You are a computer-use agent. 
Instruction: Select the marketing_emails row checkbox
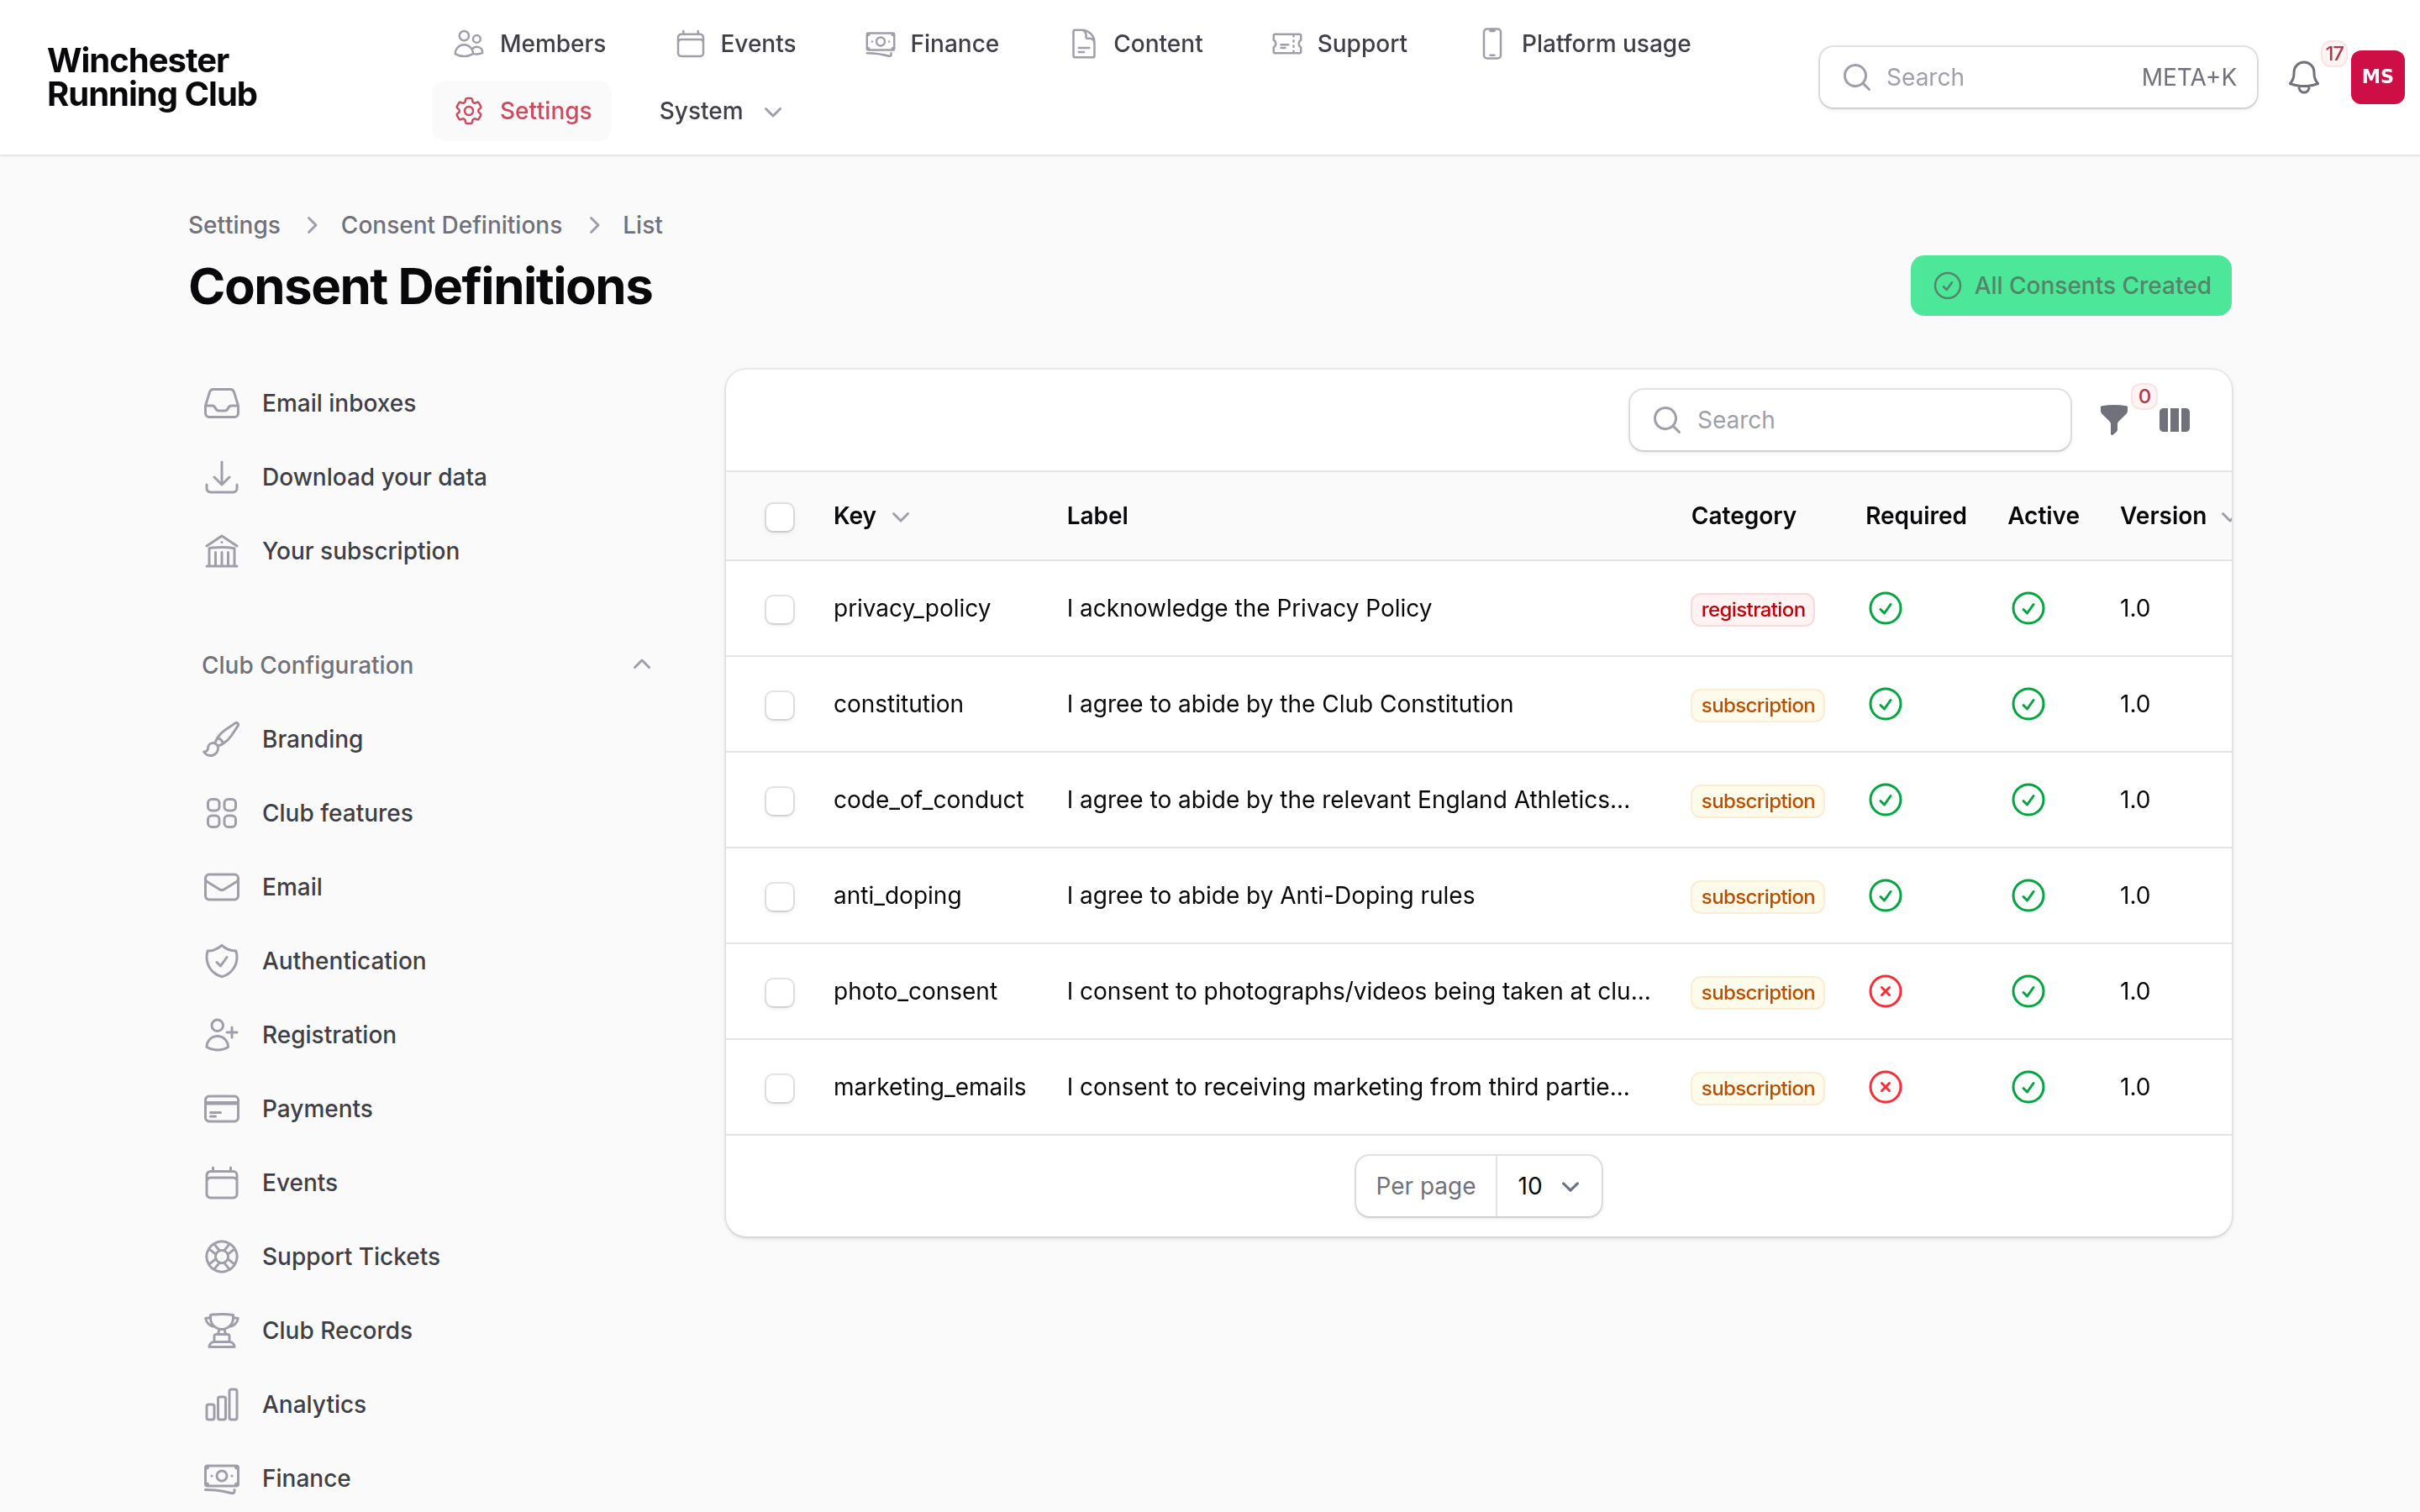pyautogui.click(x=780, y=1088)
